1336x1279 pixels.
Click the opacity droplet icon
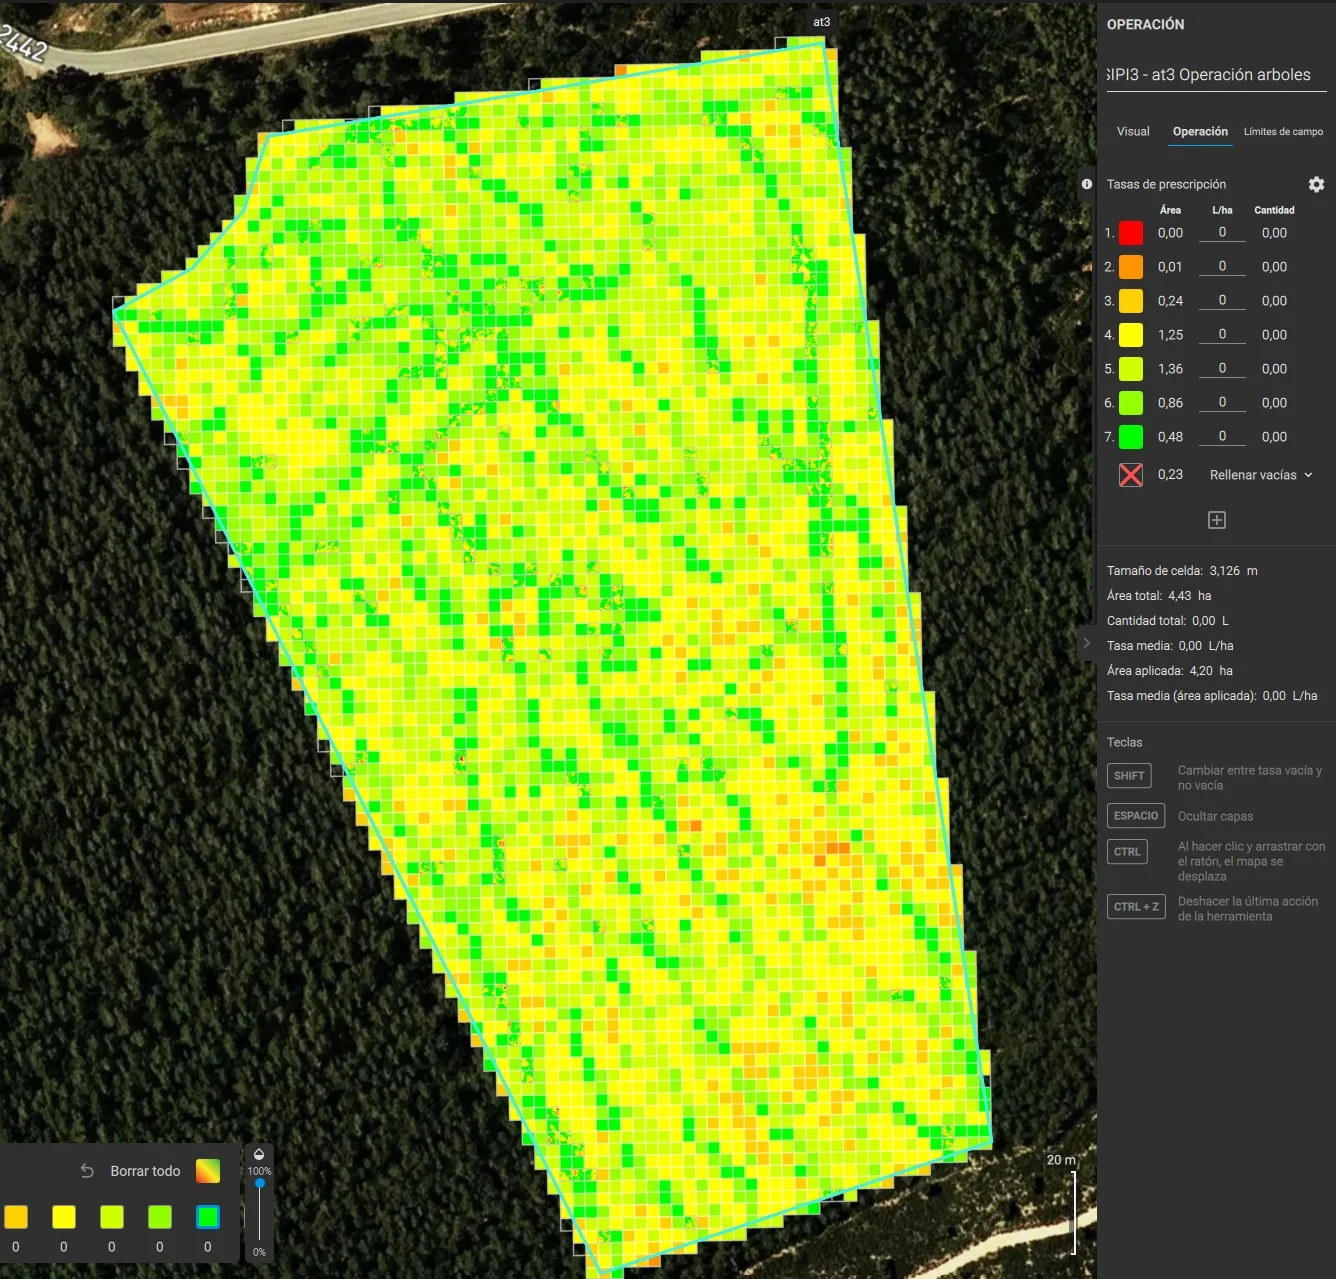click(x=259, y=1154)
